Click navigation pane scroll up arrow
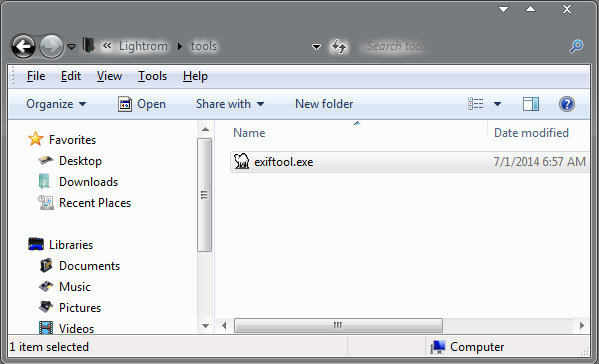 pos(205,129)
